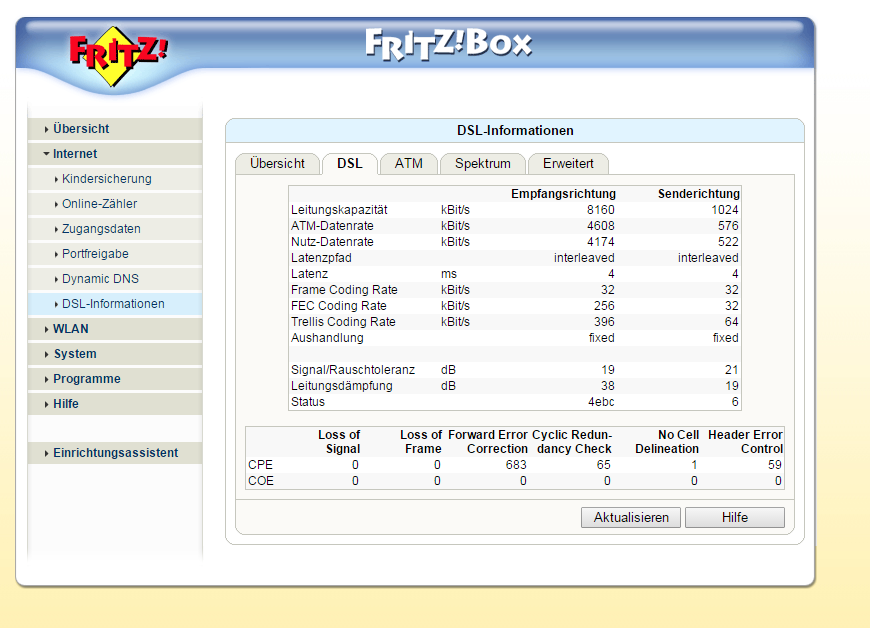Click the Hilfe button
This screenshot has width=877, height=639.
[735, 518]
